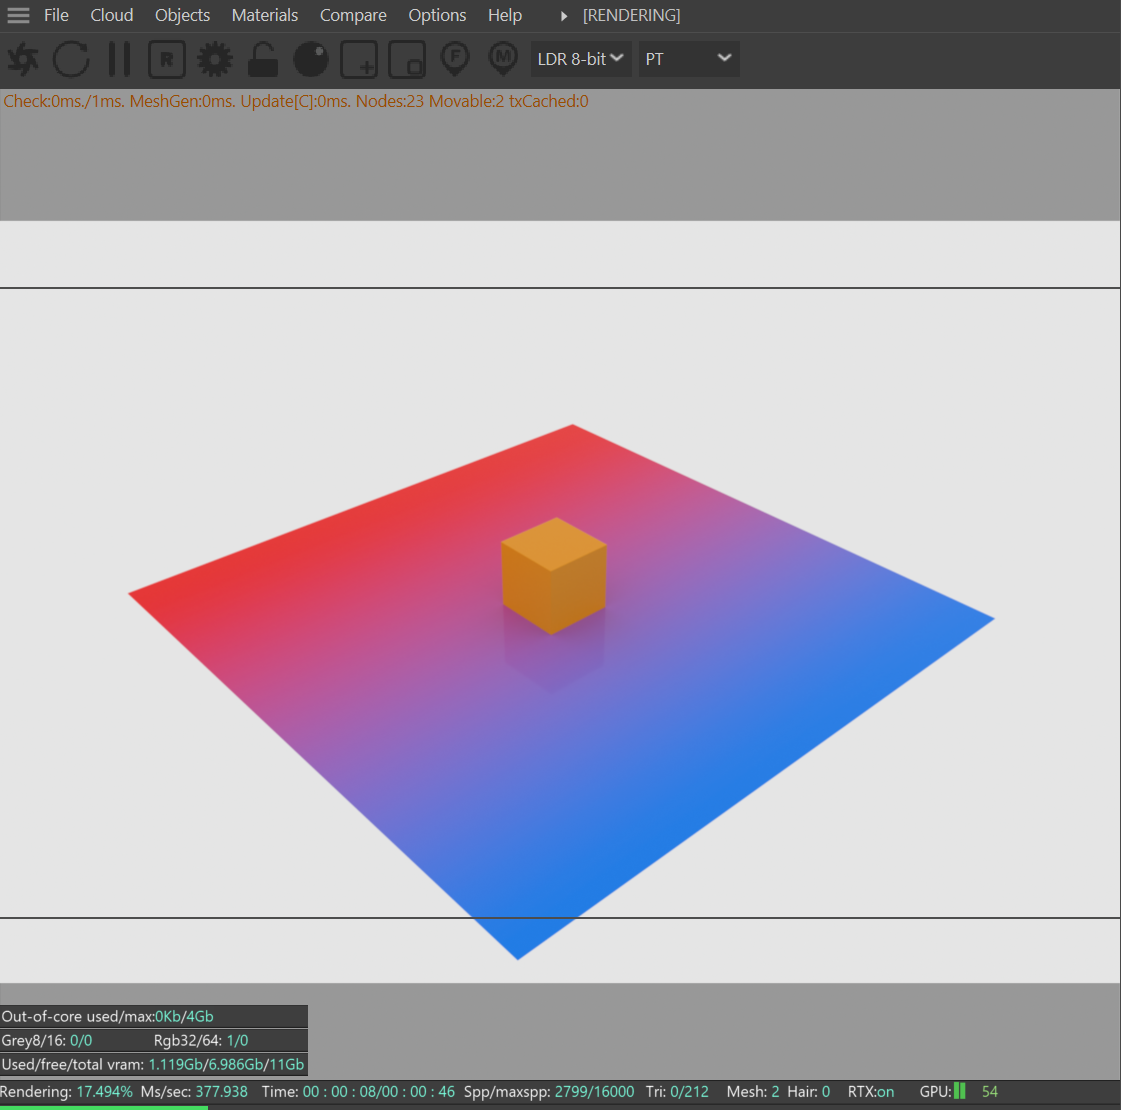1121x1110 pixels.
Task: Open the Compare menu
Action: pyautogui.click(x=353, y=15)
